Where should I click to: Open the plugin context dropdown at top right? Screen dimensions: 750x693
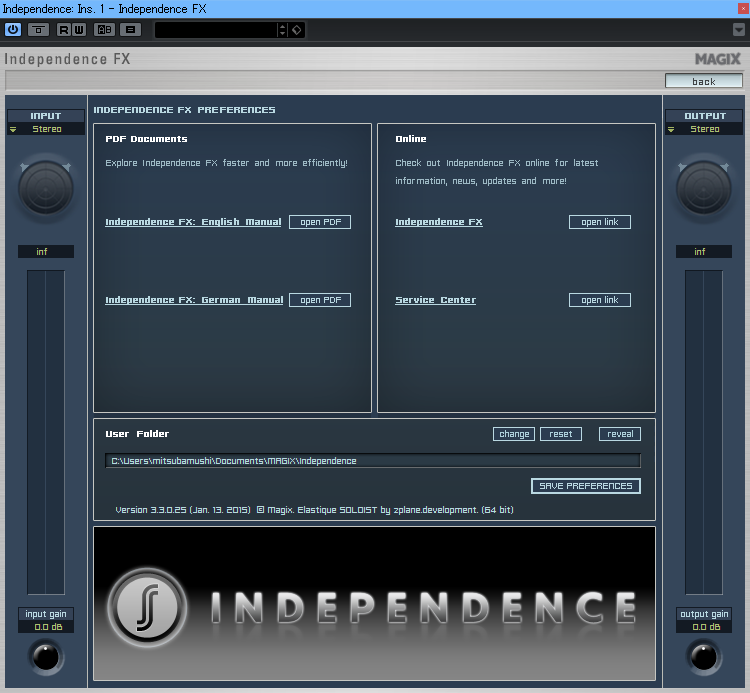coord(739,30)
